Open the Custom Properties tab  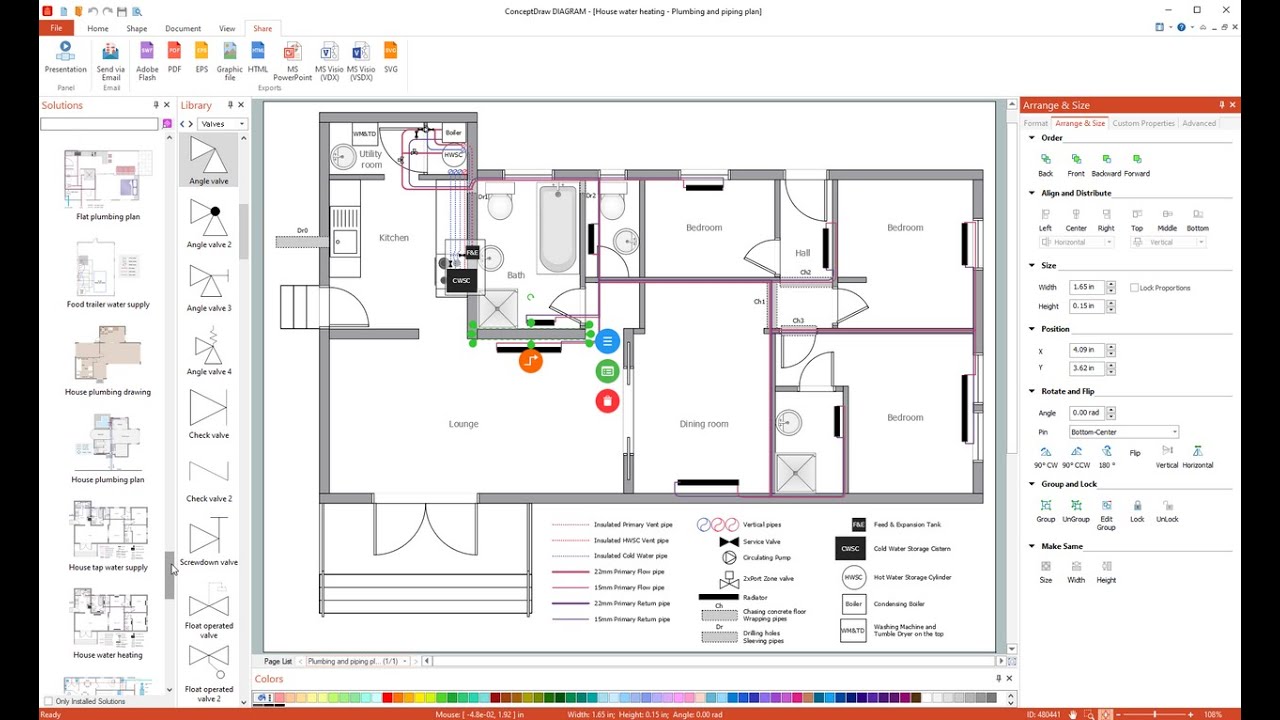tap(1143, 122)
